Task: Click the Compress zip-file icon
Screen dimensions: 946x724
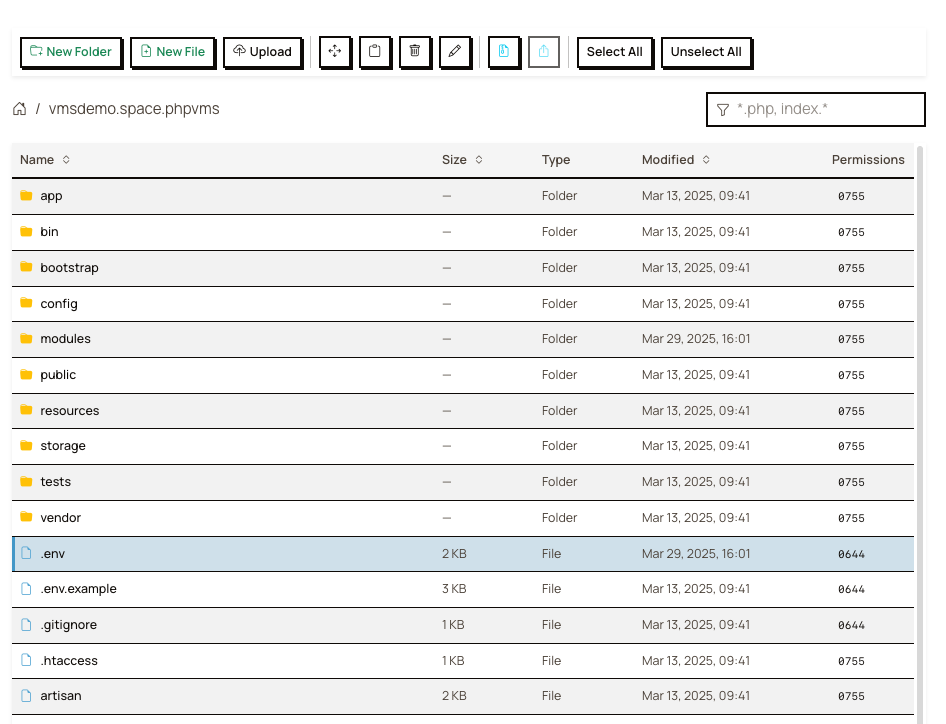Action: (x=504, y=51)
